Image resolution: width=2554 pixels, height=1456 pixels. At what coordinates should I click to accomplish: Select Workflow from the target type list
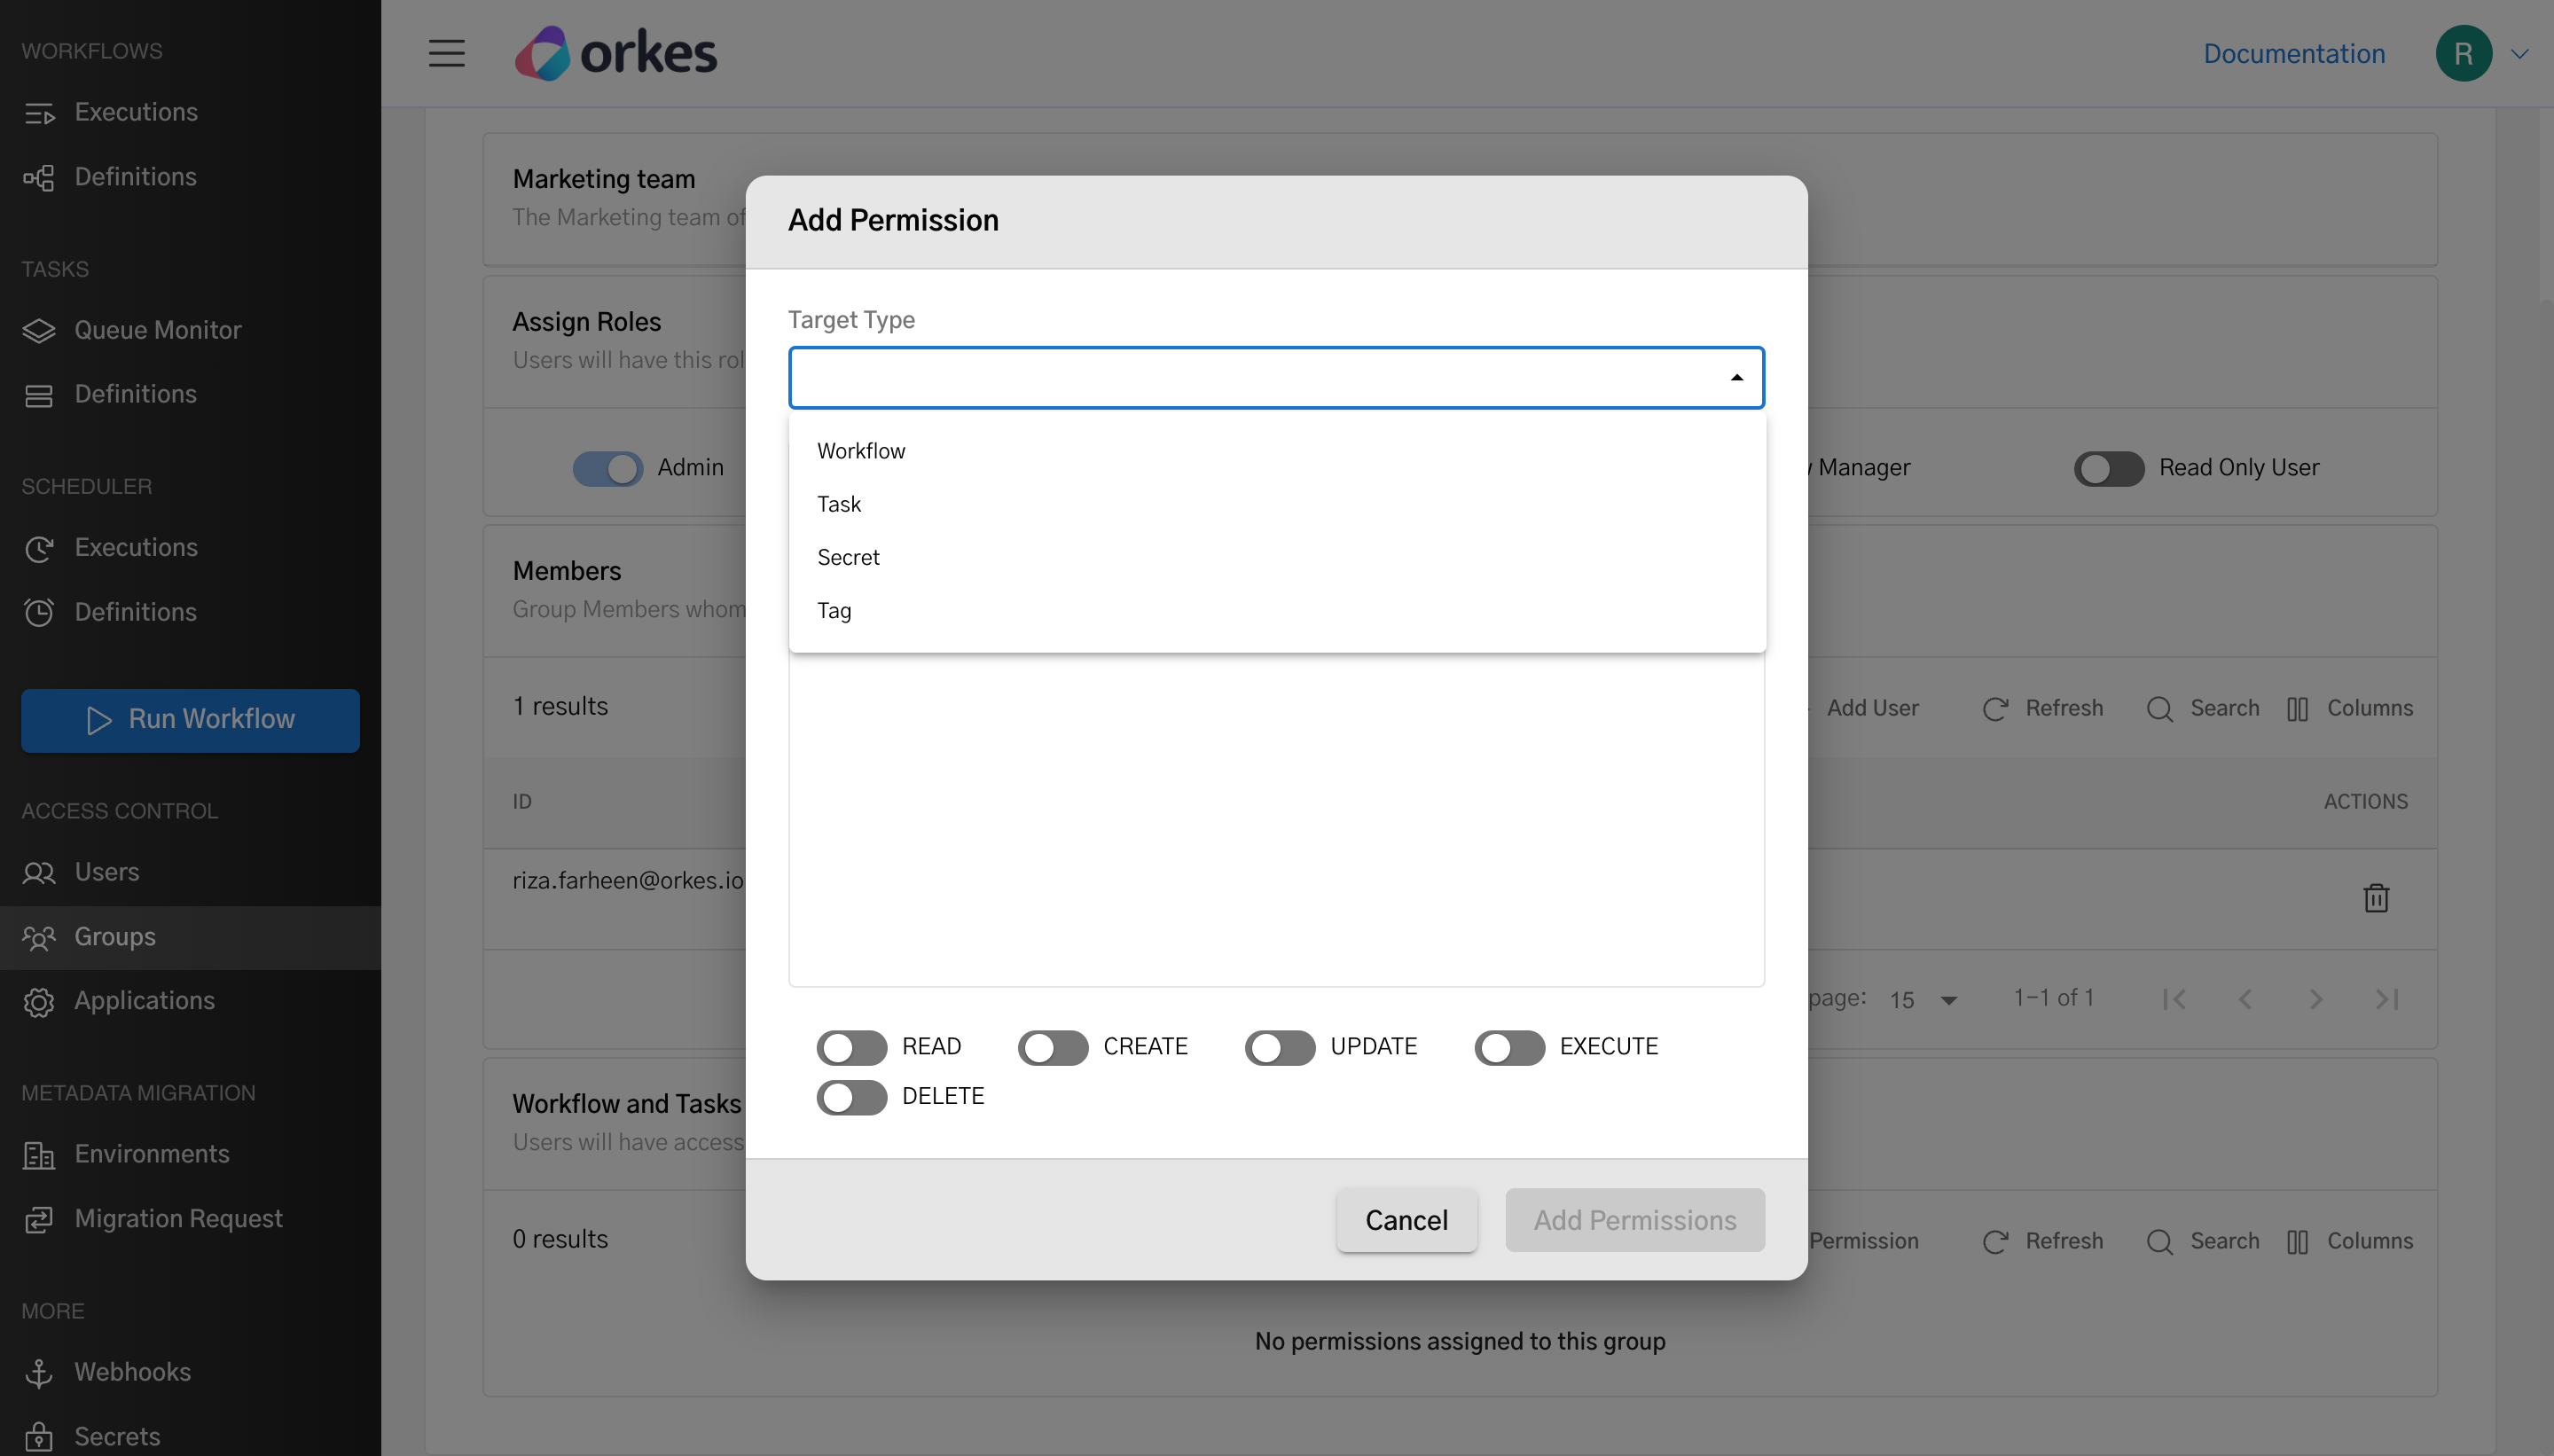[860, 450]
